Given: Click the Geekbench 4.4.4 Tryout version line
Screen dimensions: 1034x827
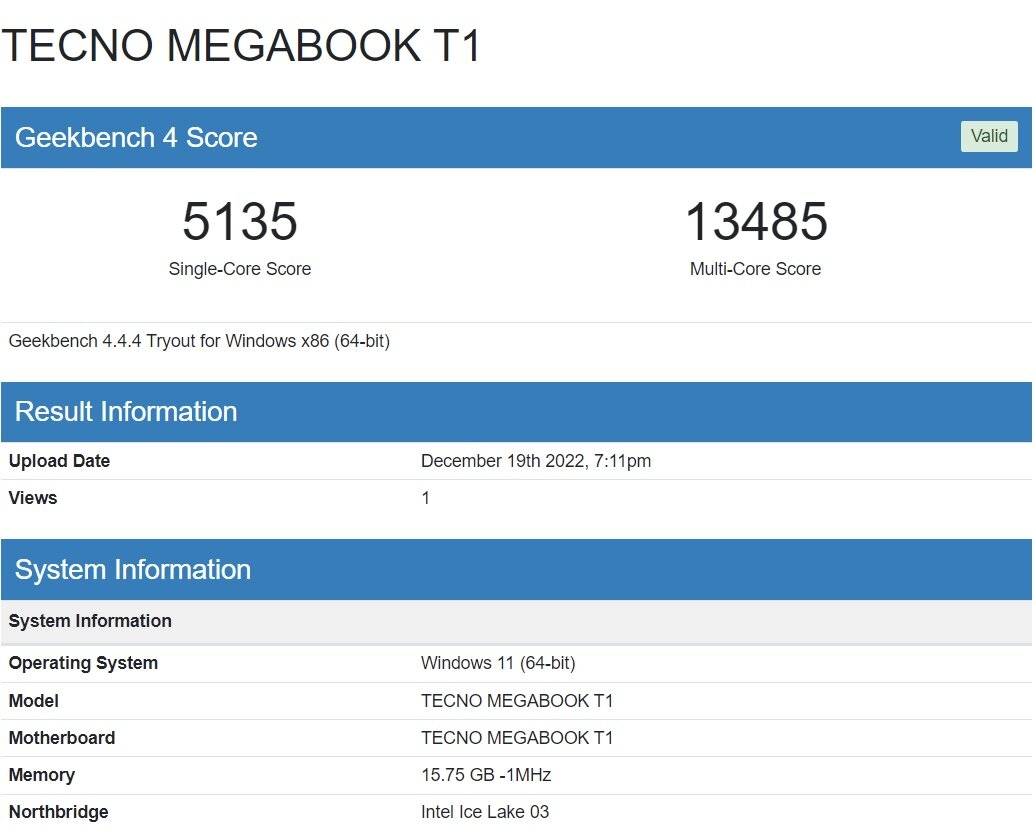Looking at the screenshot, I should point(199,341).
